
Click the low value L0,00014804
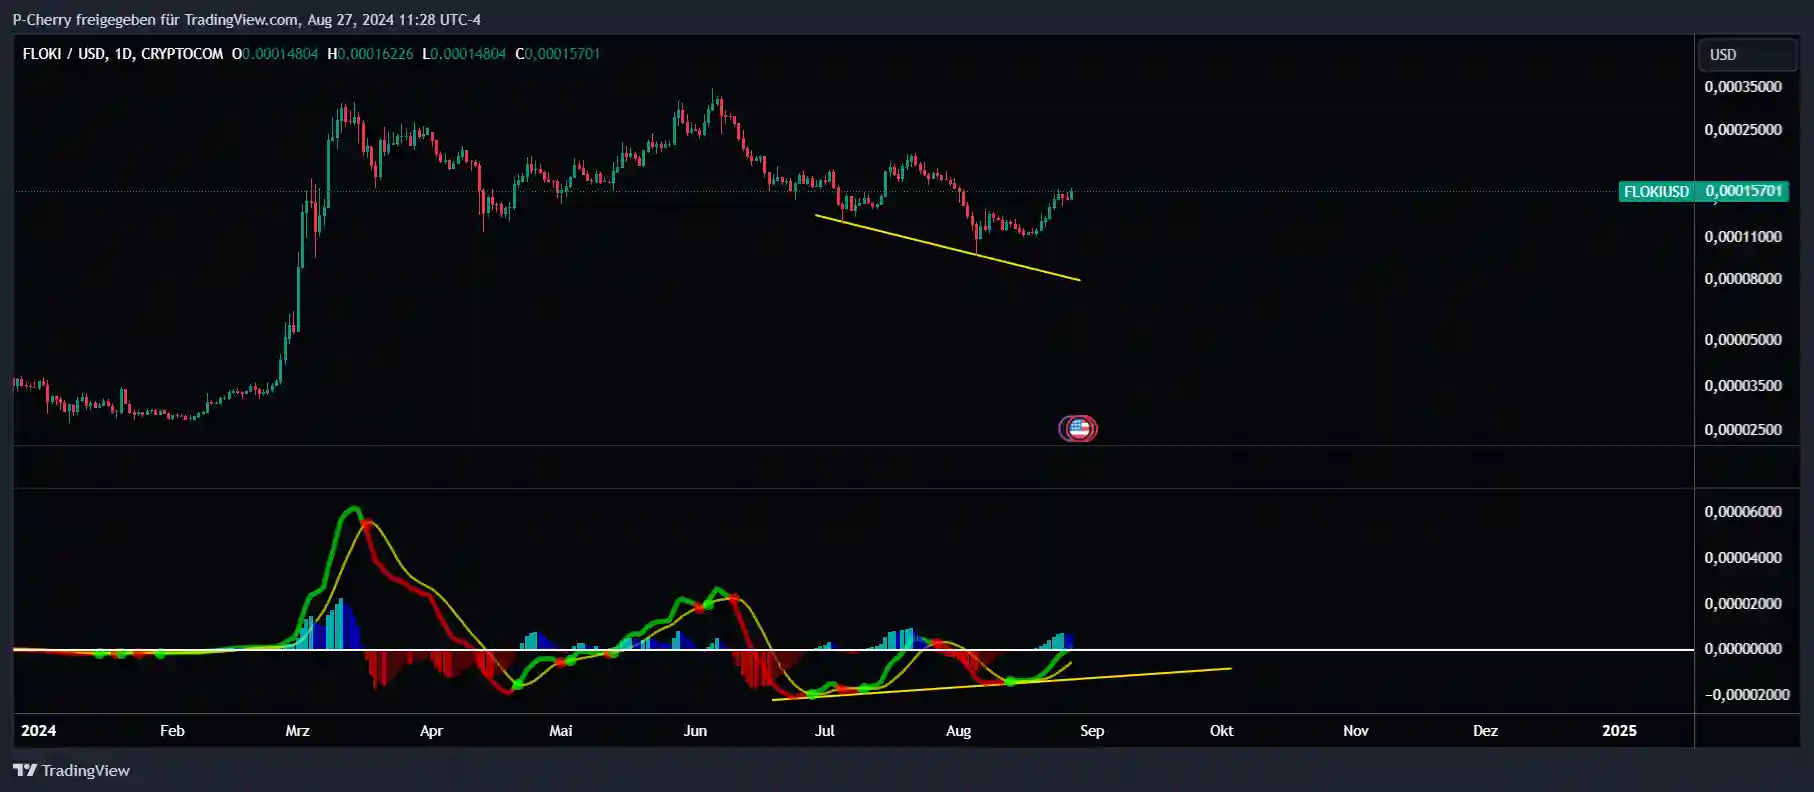click(x=464, y=54)
